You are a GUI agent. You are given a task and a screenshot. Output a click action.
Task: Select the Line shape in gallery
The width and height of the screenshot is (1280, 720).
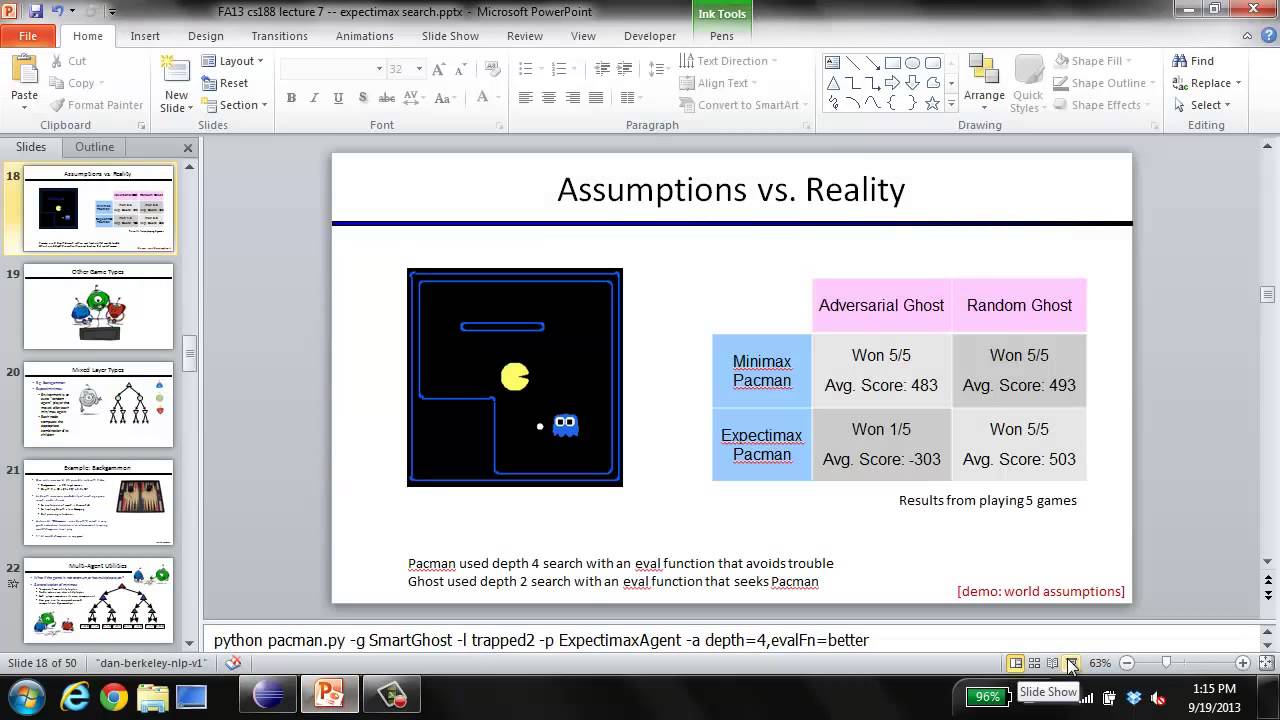point(853,63)
